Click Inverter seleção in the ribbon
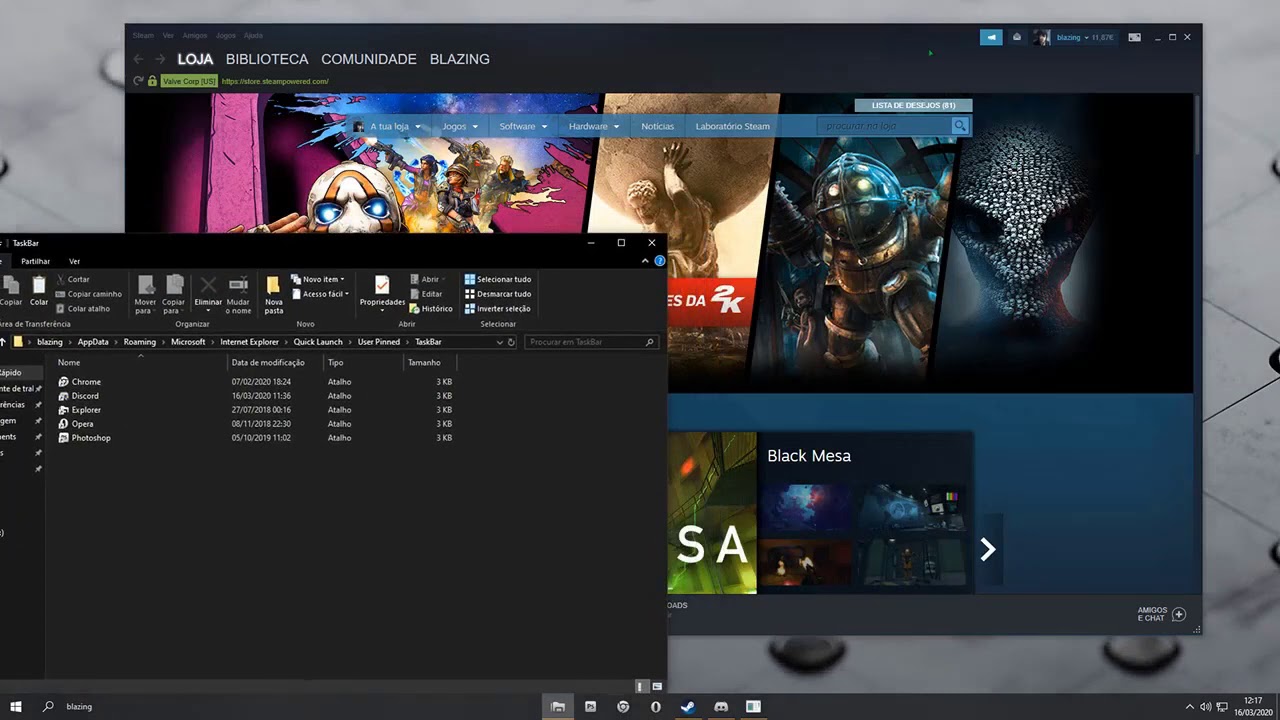 pyautogui.click(x=497, y=309)
